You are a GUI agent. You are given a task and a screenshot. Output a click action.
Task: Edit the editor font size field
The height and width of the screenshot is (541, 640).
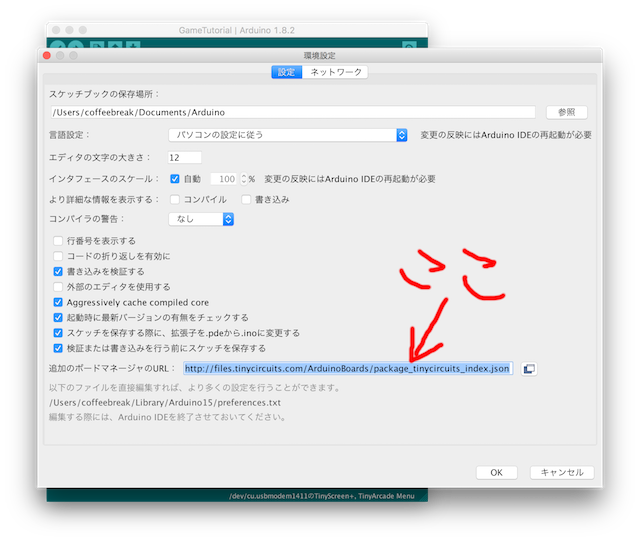click(x=184, y=158)
